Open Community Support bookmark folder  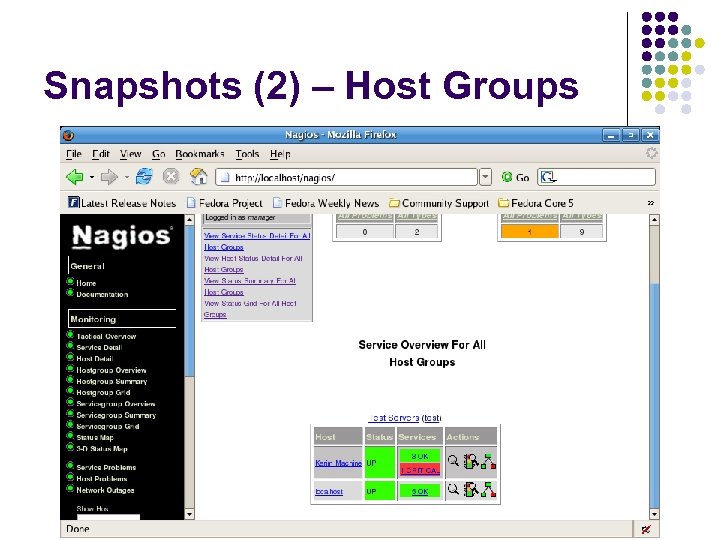click(439, 203)
